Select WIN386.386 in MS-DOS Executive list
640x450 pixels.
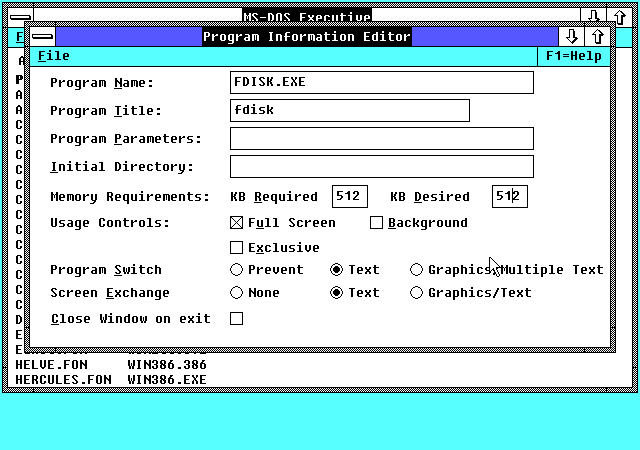[167, 365]
